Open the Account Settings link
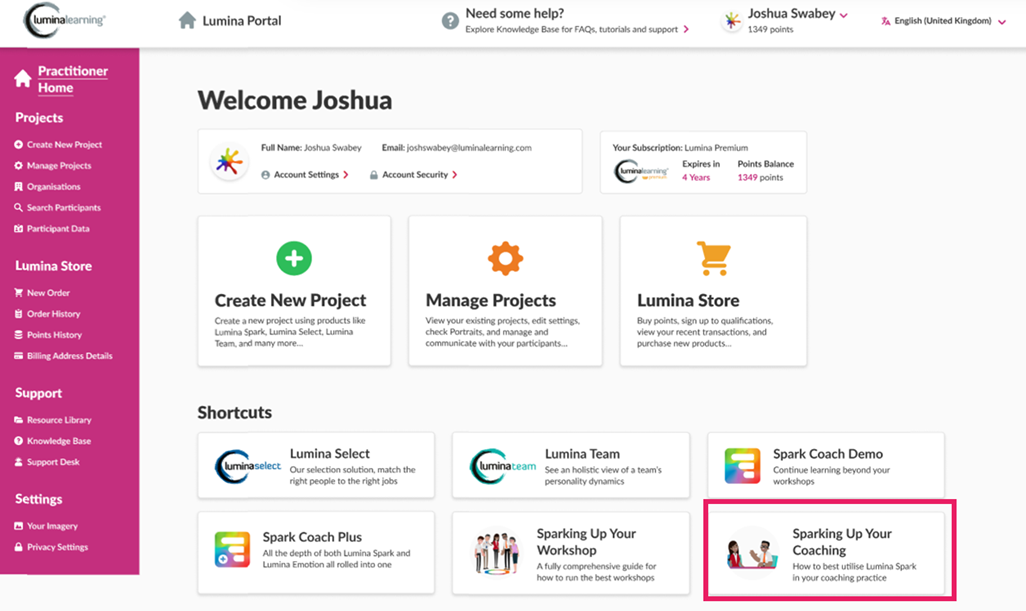This screenshot has width=1026, height=611. tap(306, 175)
